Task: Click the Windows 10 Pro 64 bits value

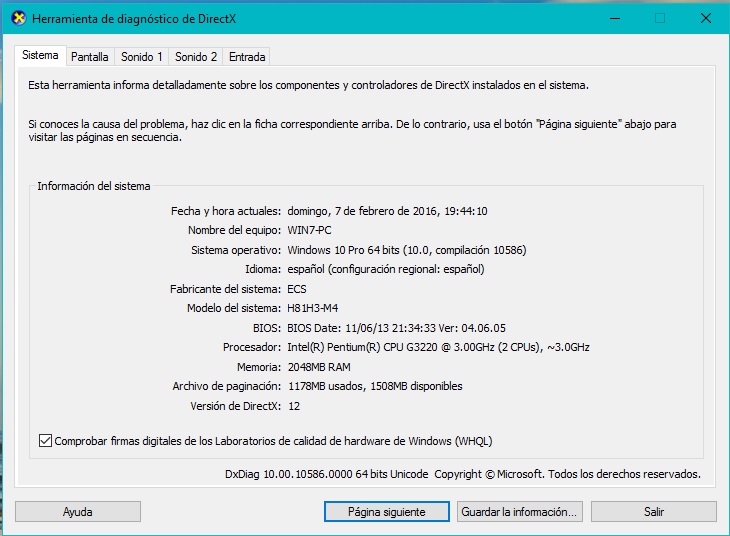Action: click(x=406, y=250)
